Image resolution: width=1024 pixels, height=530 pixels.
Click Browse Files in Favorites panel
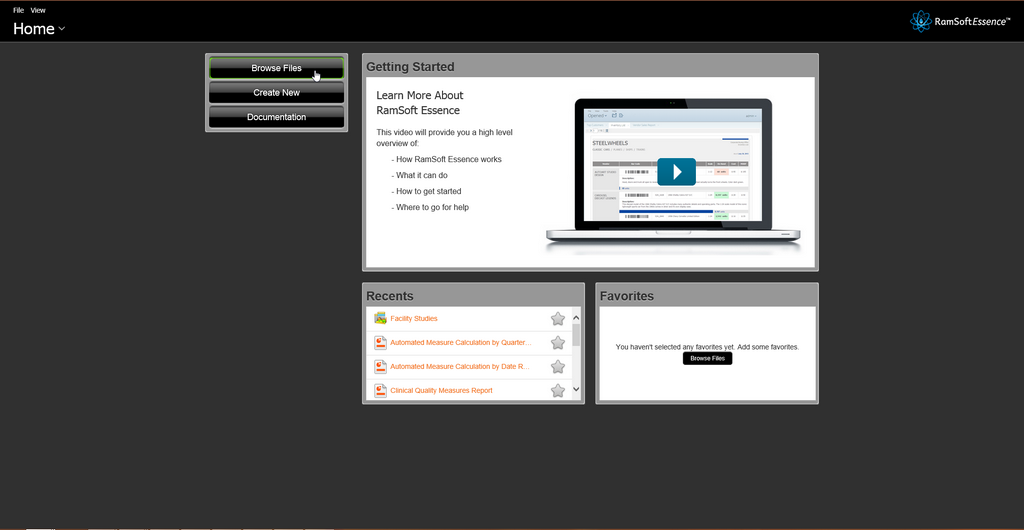point(707,358)
